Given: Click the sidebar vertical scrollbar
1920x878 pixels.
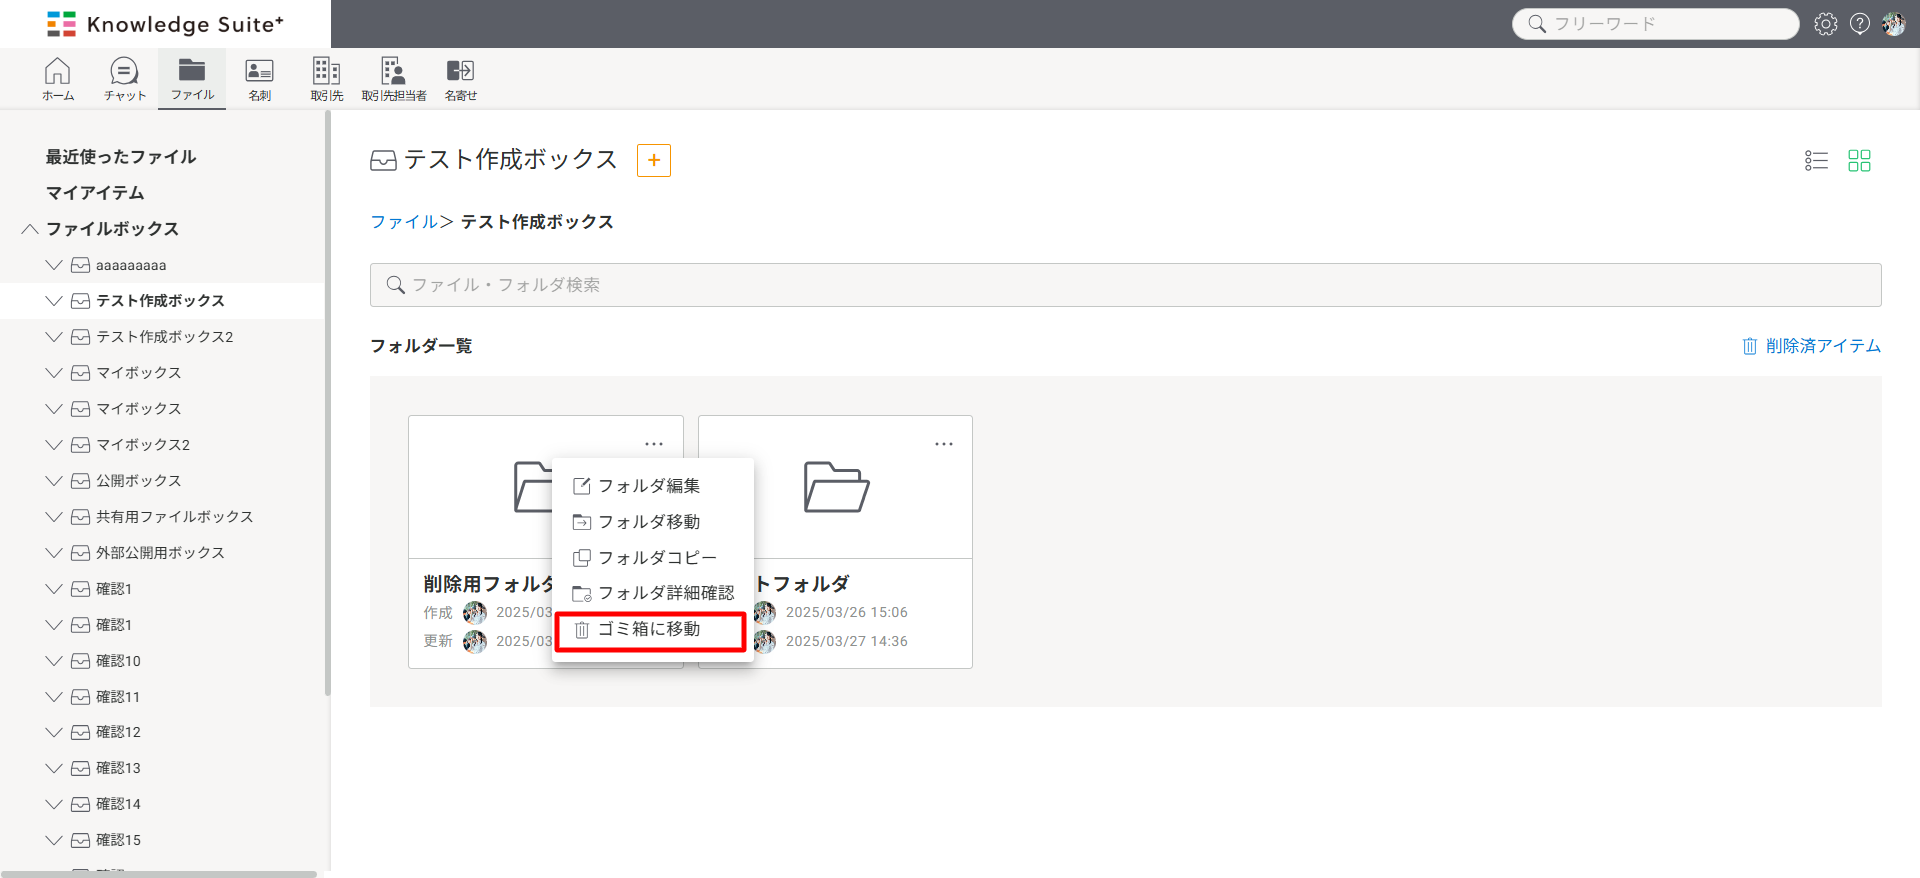Looking at the screenshot, I should [x=327, y=403].
